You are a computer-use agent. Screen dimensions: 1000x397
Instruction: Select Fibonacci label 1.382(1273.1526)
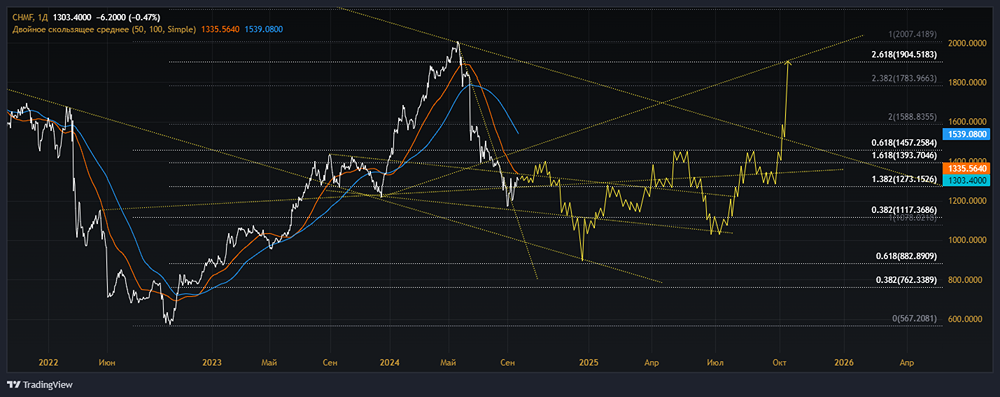(904, 179)
